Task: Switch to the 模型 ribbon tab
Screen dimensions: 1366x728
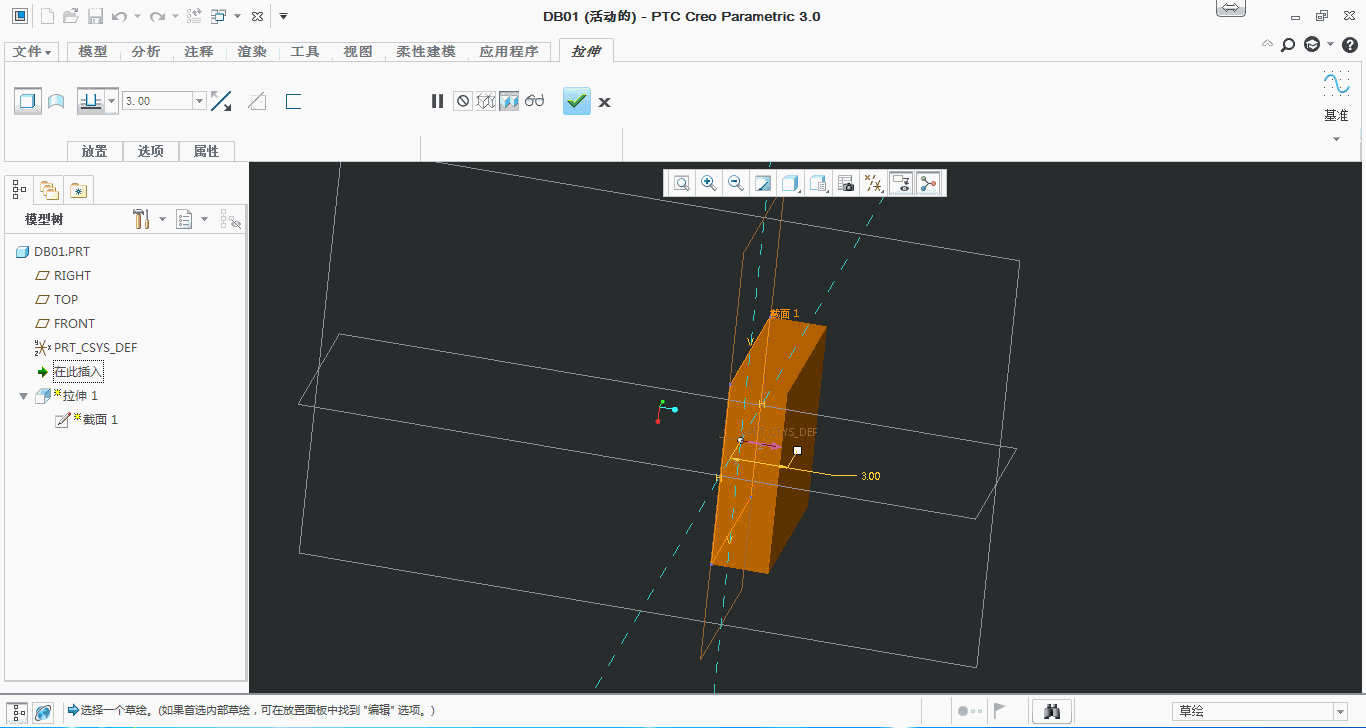Action: (93, 52)
